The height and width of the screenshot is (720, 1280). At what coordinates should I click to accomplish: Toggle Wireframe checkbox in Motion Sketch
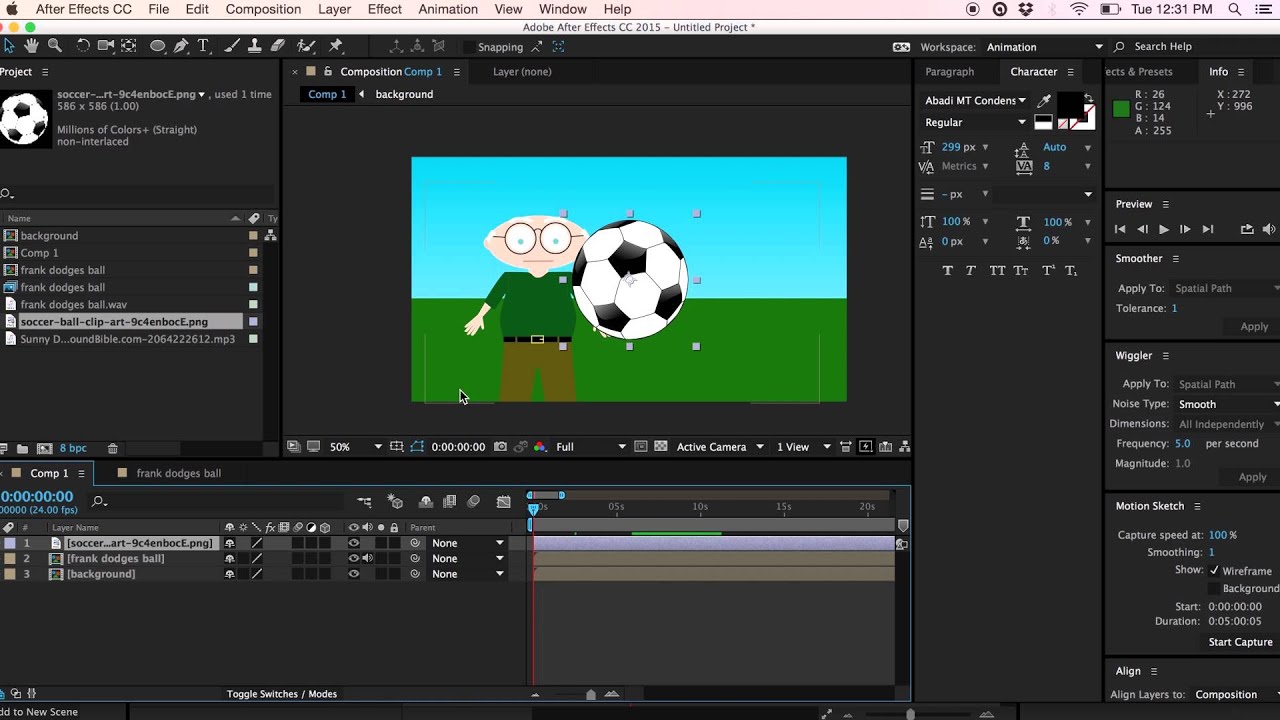pyautogui.click(x=1214, y=571)
